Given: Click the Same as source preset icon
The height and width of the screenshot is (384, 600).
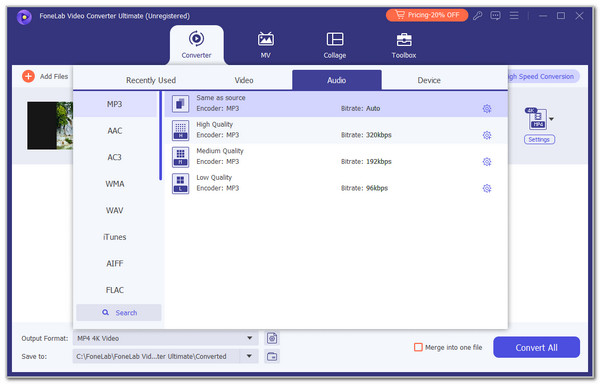Looking at the screenshot, I should (180, 104).
